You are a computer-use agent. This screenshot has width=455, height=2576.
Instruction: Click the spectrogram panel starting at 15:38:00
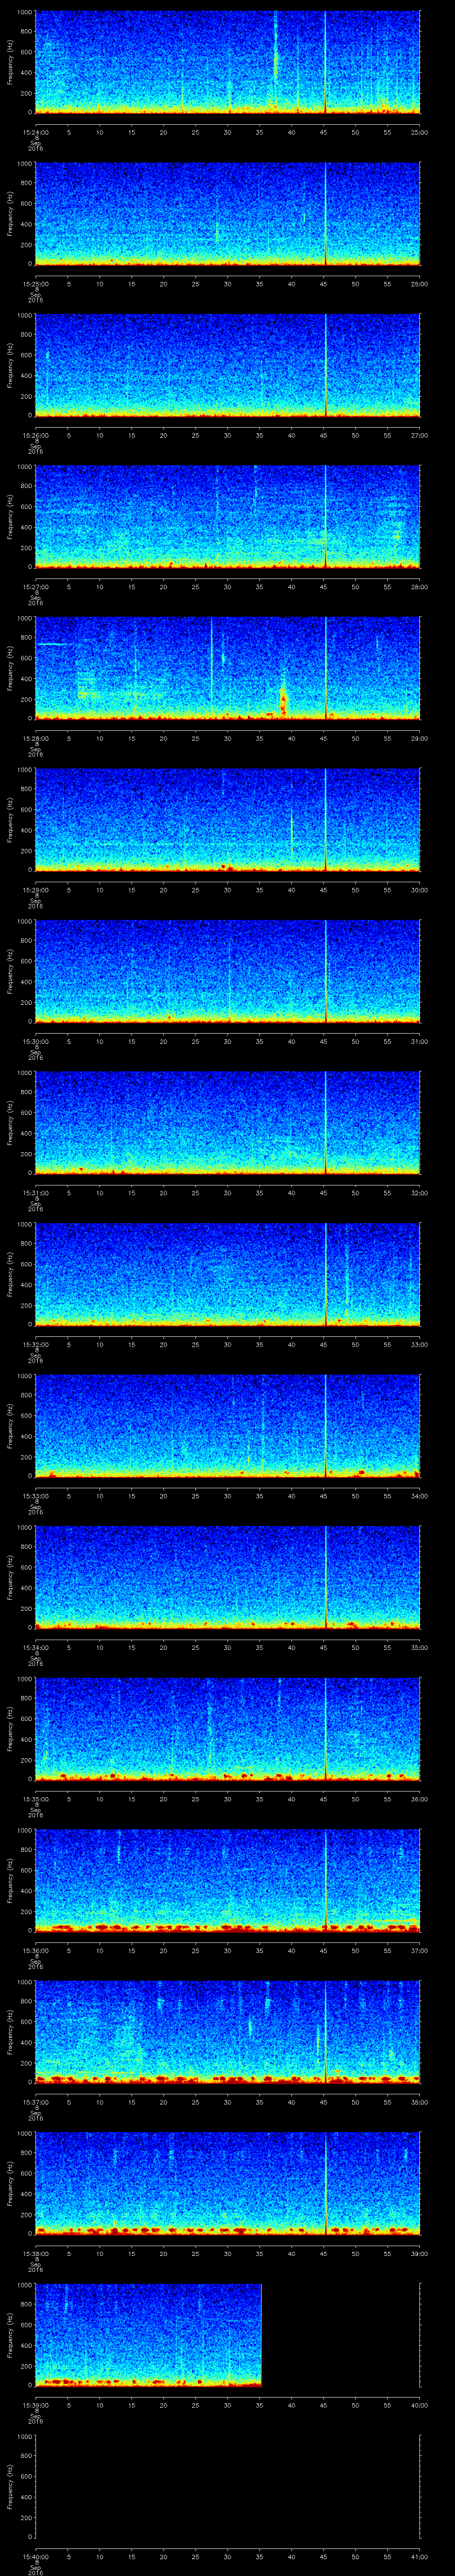point(228,2183)
